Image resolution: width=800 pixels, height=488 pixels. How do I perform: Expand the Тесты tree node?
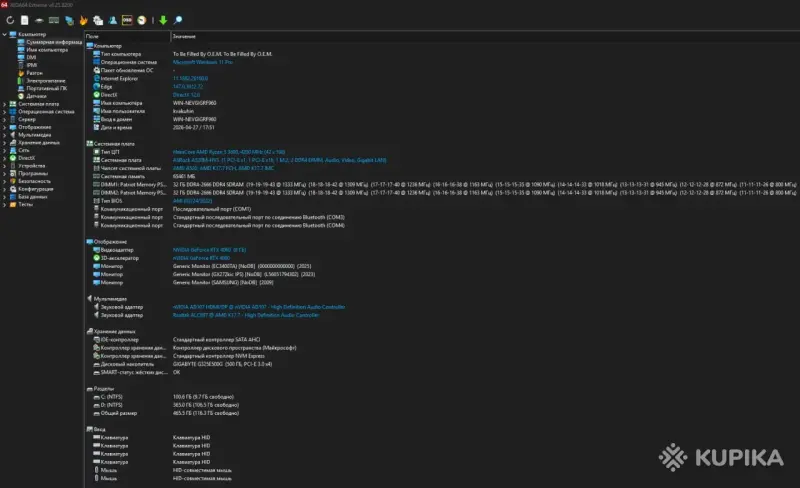point(4,203)
